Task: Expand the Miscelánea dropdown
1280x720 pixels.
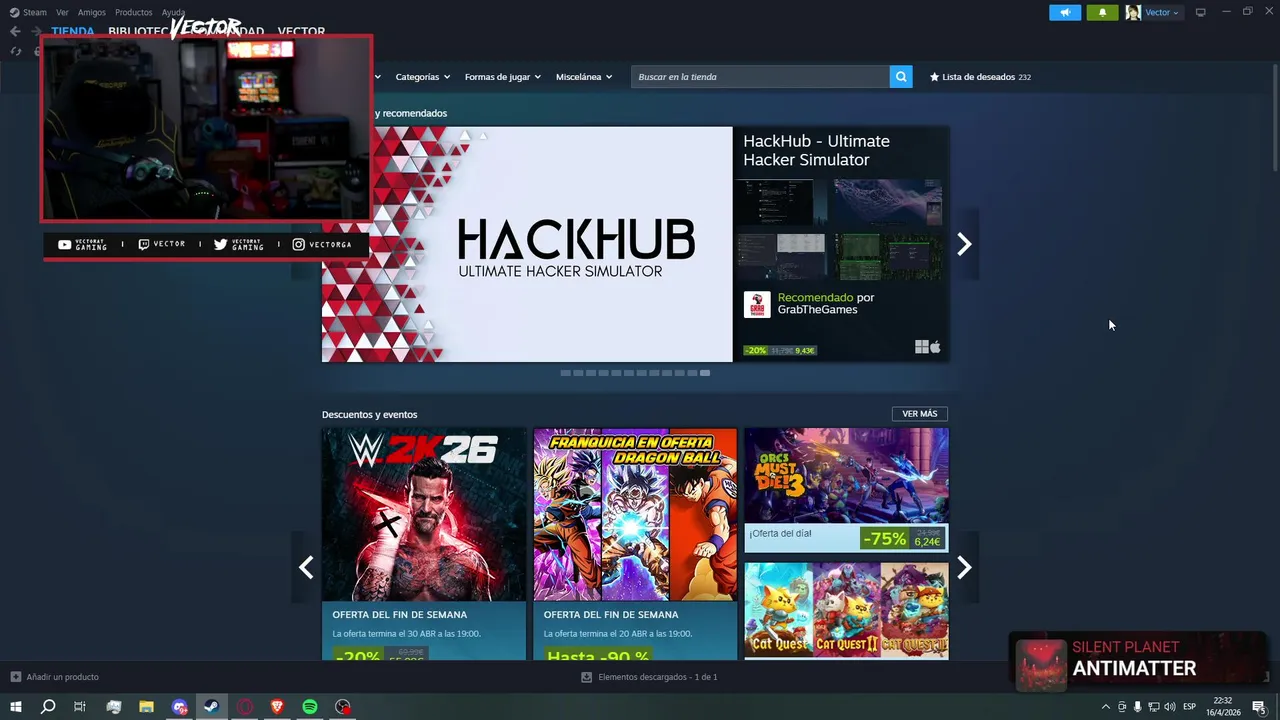Action: click(x=584, y=77)
